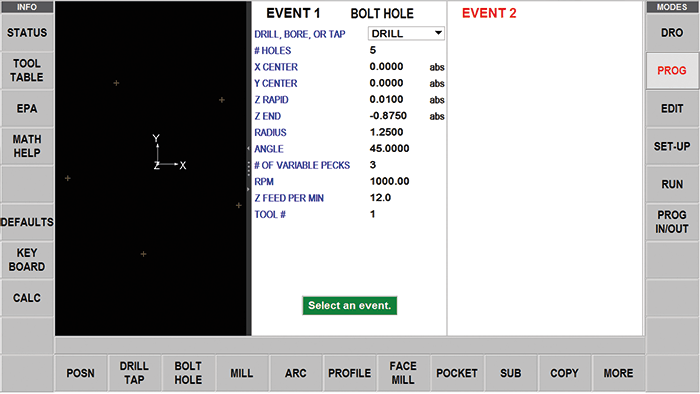Show MORE event options
The height and width of the screenshot is (394, 700).
618,373
